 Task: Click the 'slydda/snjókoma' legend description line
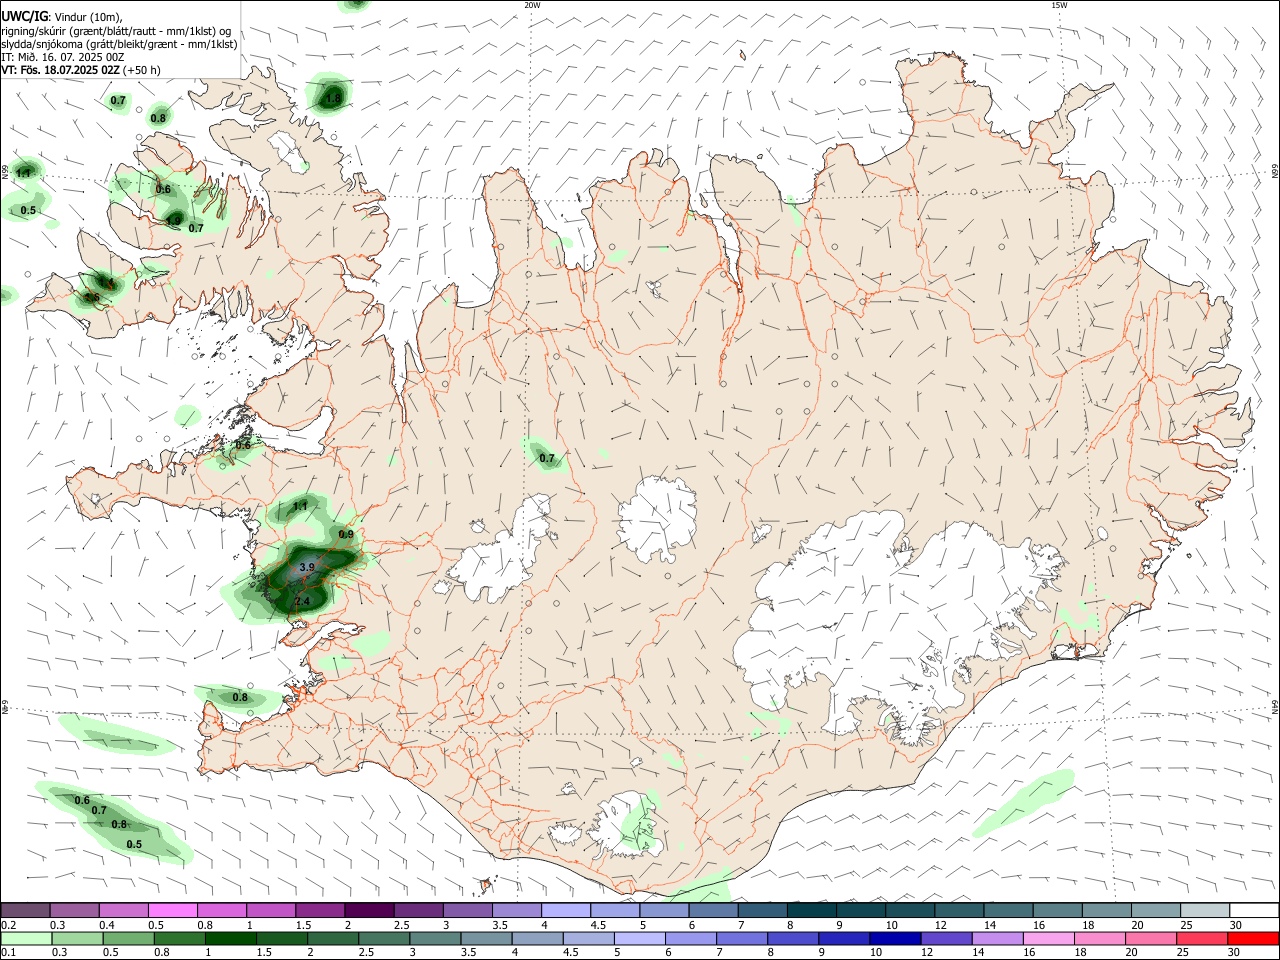click(119, 44)
